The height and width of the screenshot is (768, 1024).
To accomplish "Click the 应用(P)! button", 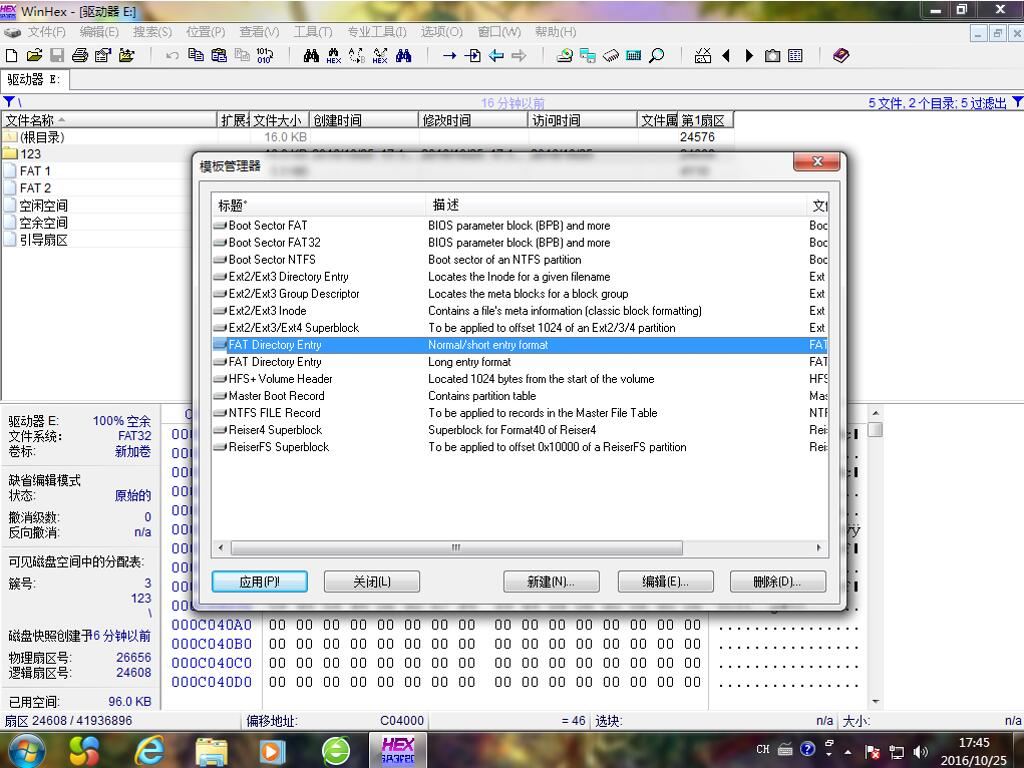I will point(259,581).
